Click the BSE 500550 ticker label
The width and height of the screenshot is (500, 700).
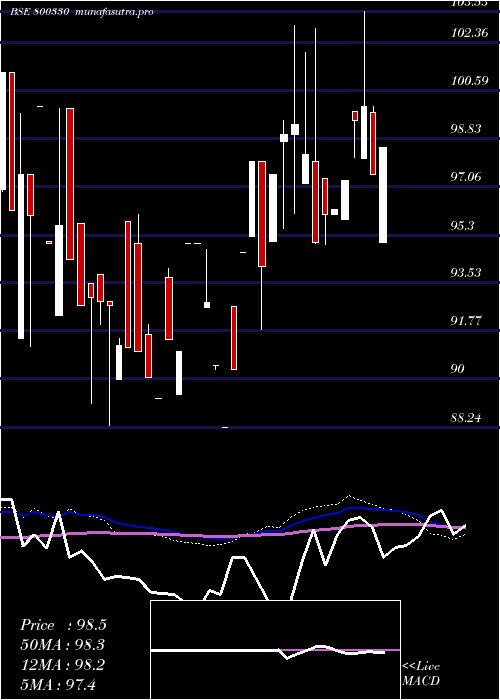[x=40, y=12]
